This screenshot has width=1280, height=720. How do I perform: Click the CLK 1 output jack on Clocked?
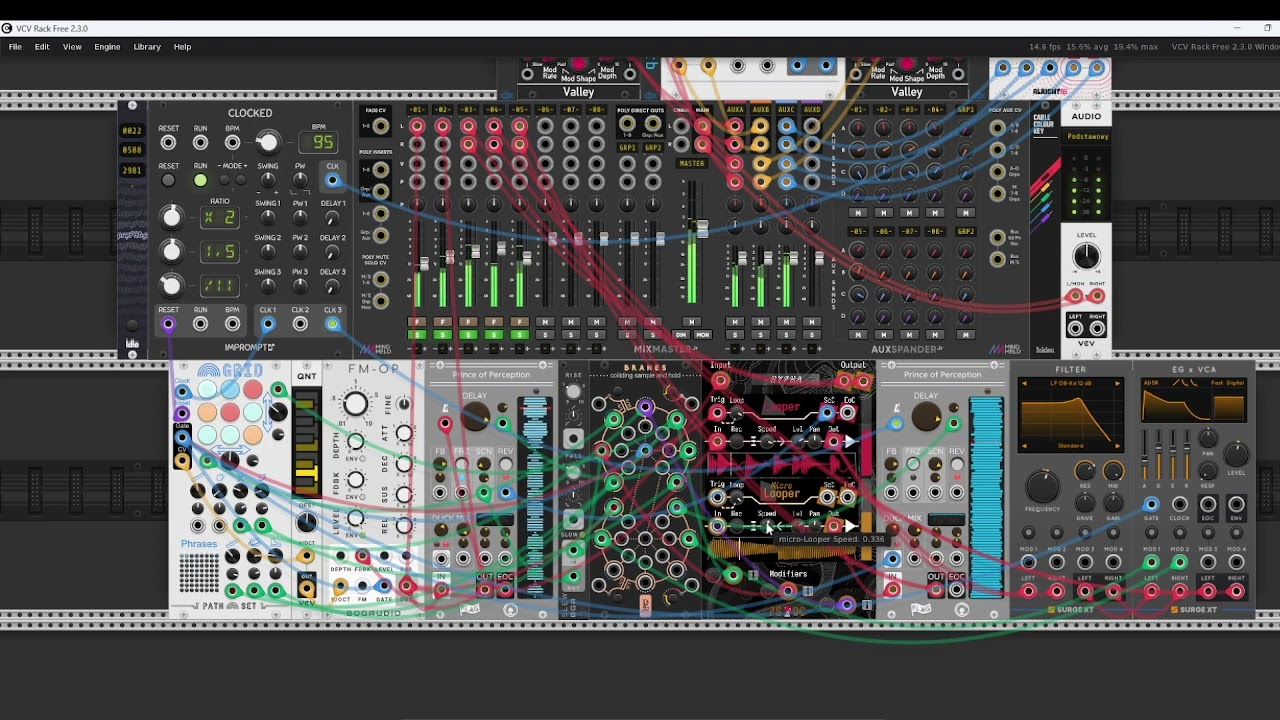(x=267, y=324)
